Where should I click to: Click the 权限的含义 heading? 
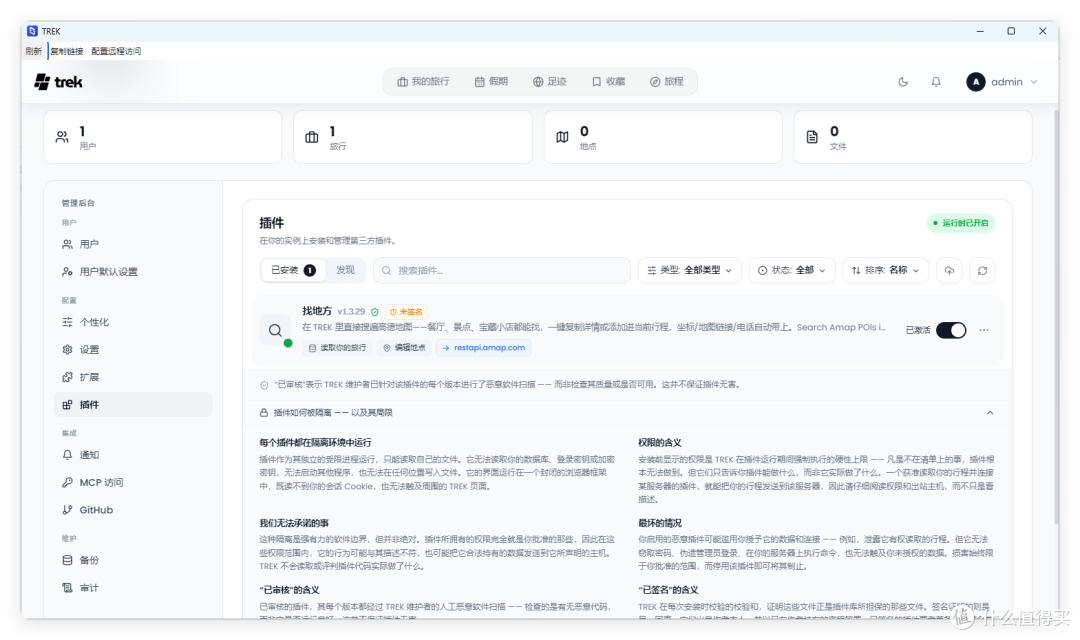click(x=659, y=442)
